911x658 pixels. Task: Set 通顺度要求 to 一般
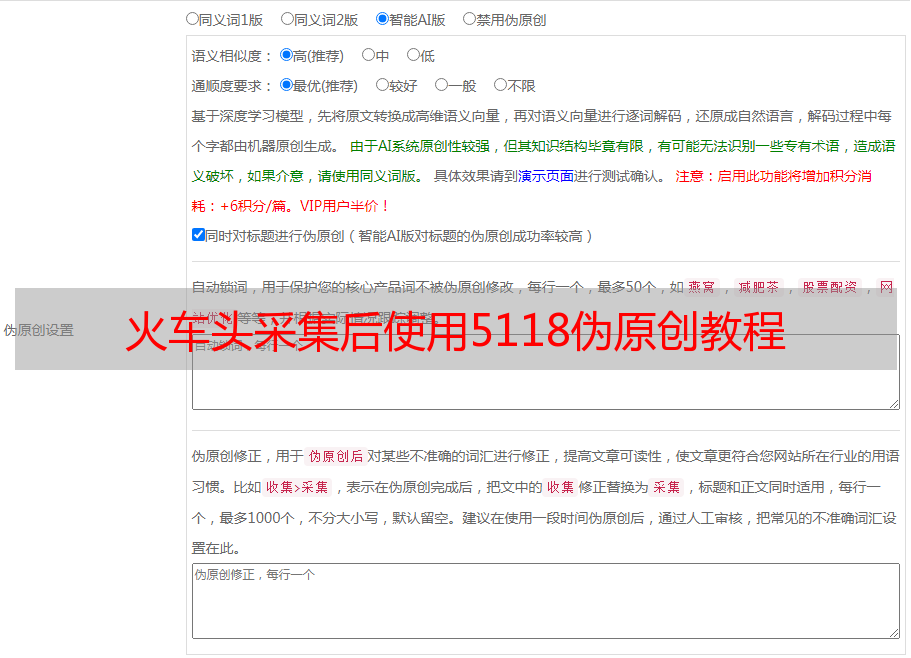pyautogui.click(x=442, y=86)
